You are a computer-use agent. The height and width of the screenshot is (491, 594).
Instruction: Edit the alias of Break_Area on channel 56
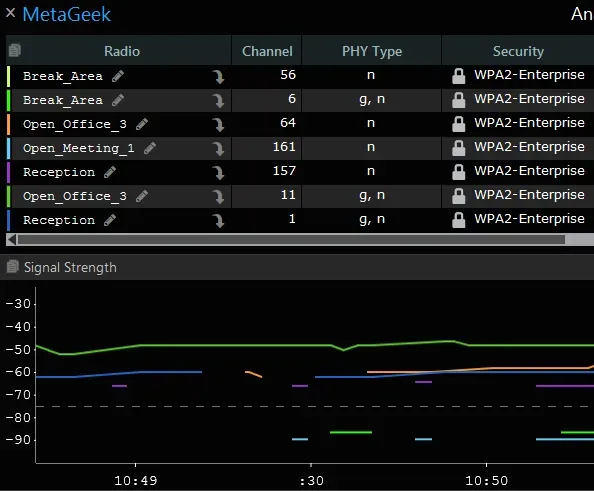click(x=118, y=76)
